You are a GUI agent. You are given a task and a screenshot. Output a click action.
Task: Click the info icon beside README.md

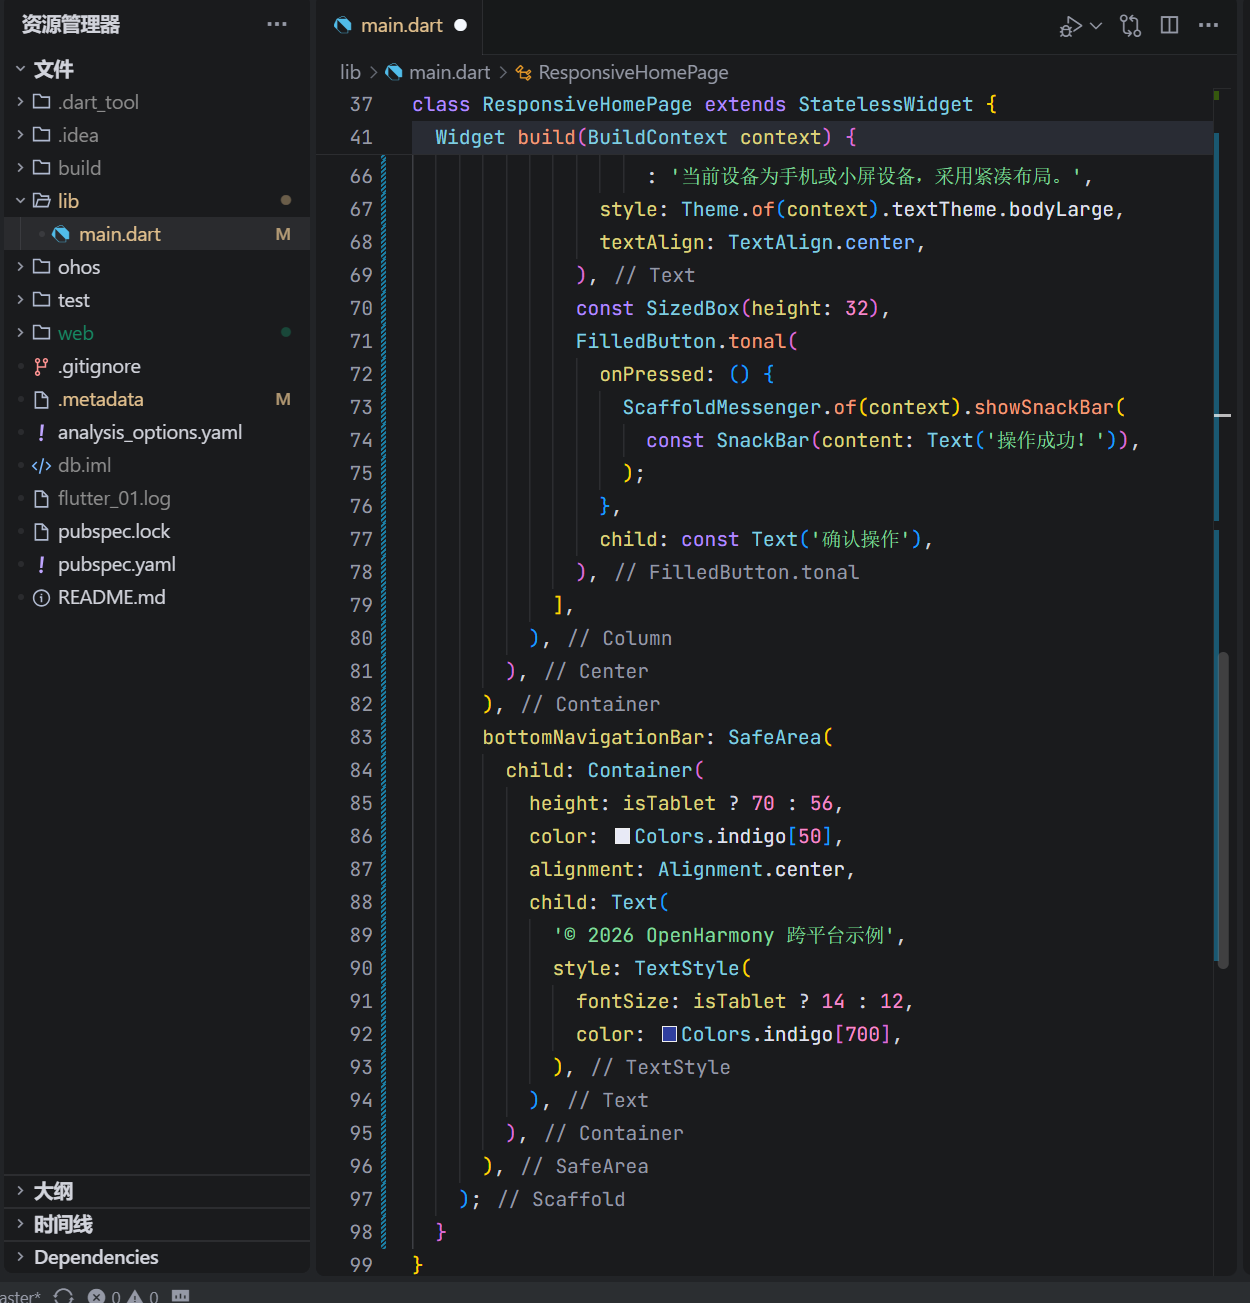[41, 598]
